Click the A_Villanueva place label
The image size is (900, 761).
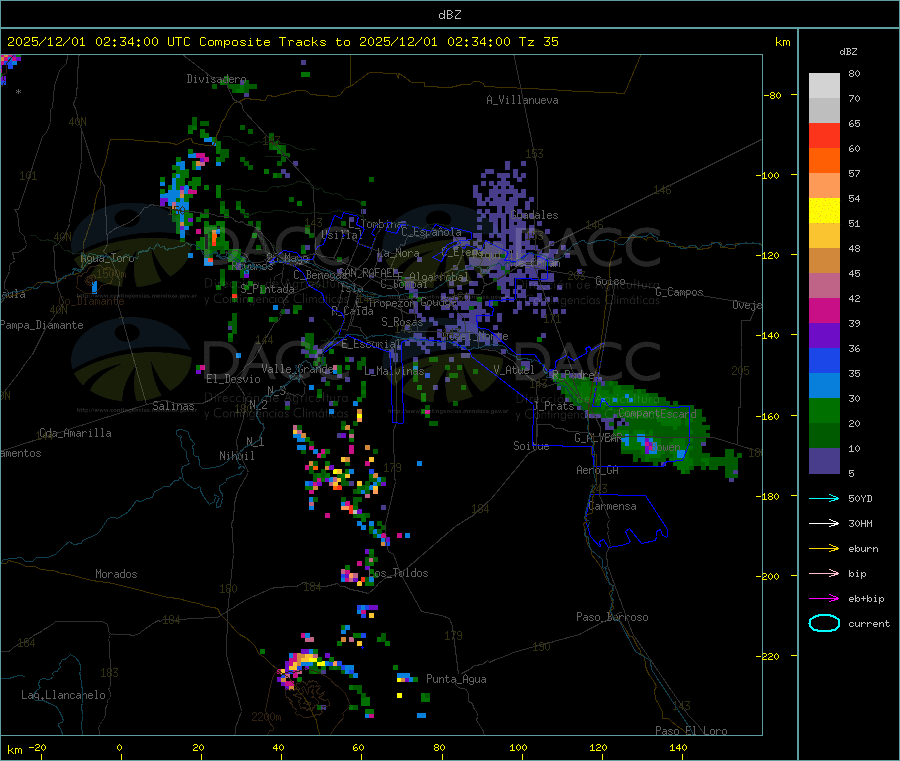tap(522, 100)
